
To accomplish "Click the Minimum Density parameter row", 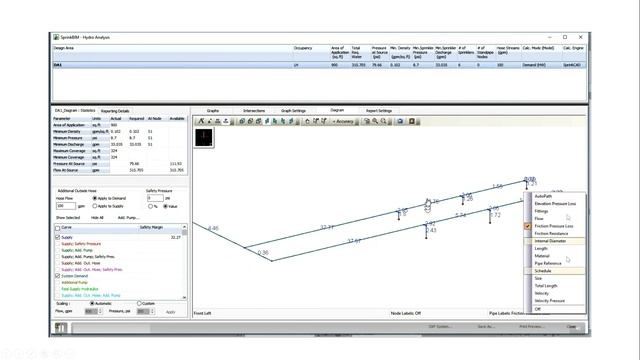I will tap(120, 131).
